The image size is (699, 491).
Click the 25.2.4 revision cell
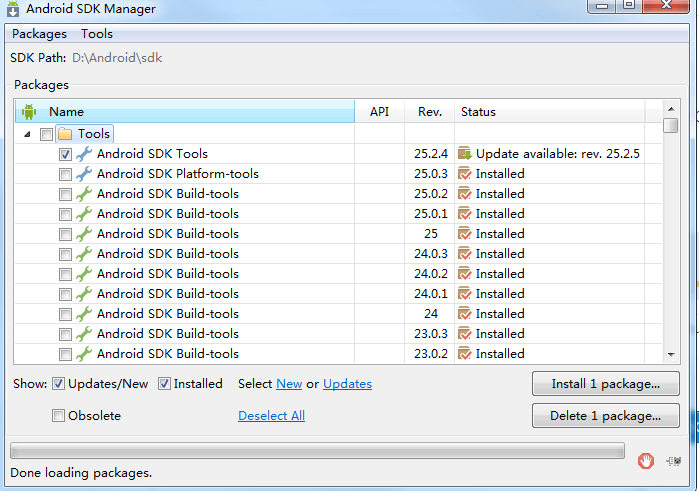431,154
